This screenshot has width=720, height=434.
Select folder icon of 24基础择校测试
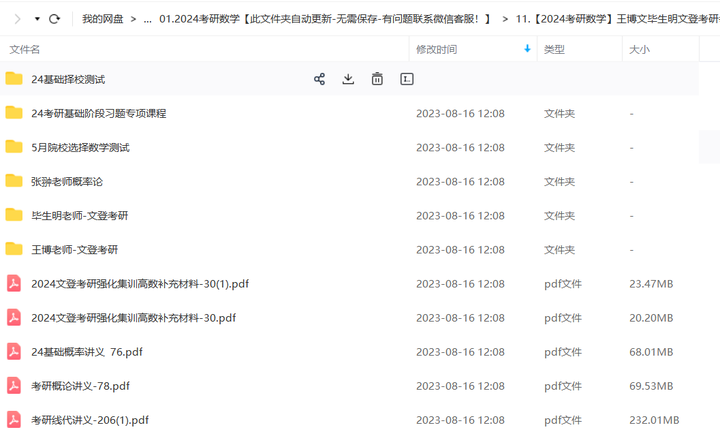point(14,79)
